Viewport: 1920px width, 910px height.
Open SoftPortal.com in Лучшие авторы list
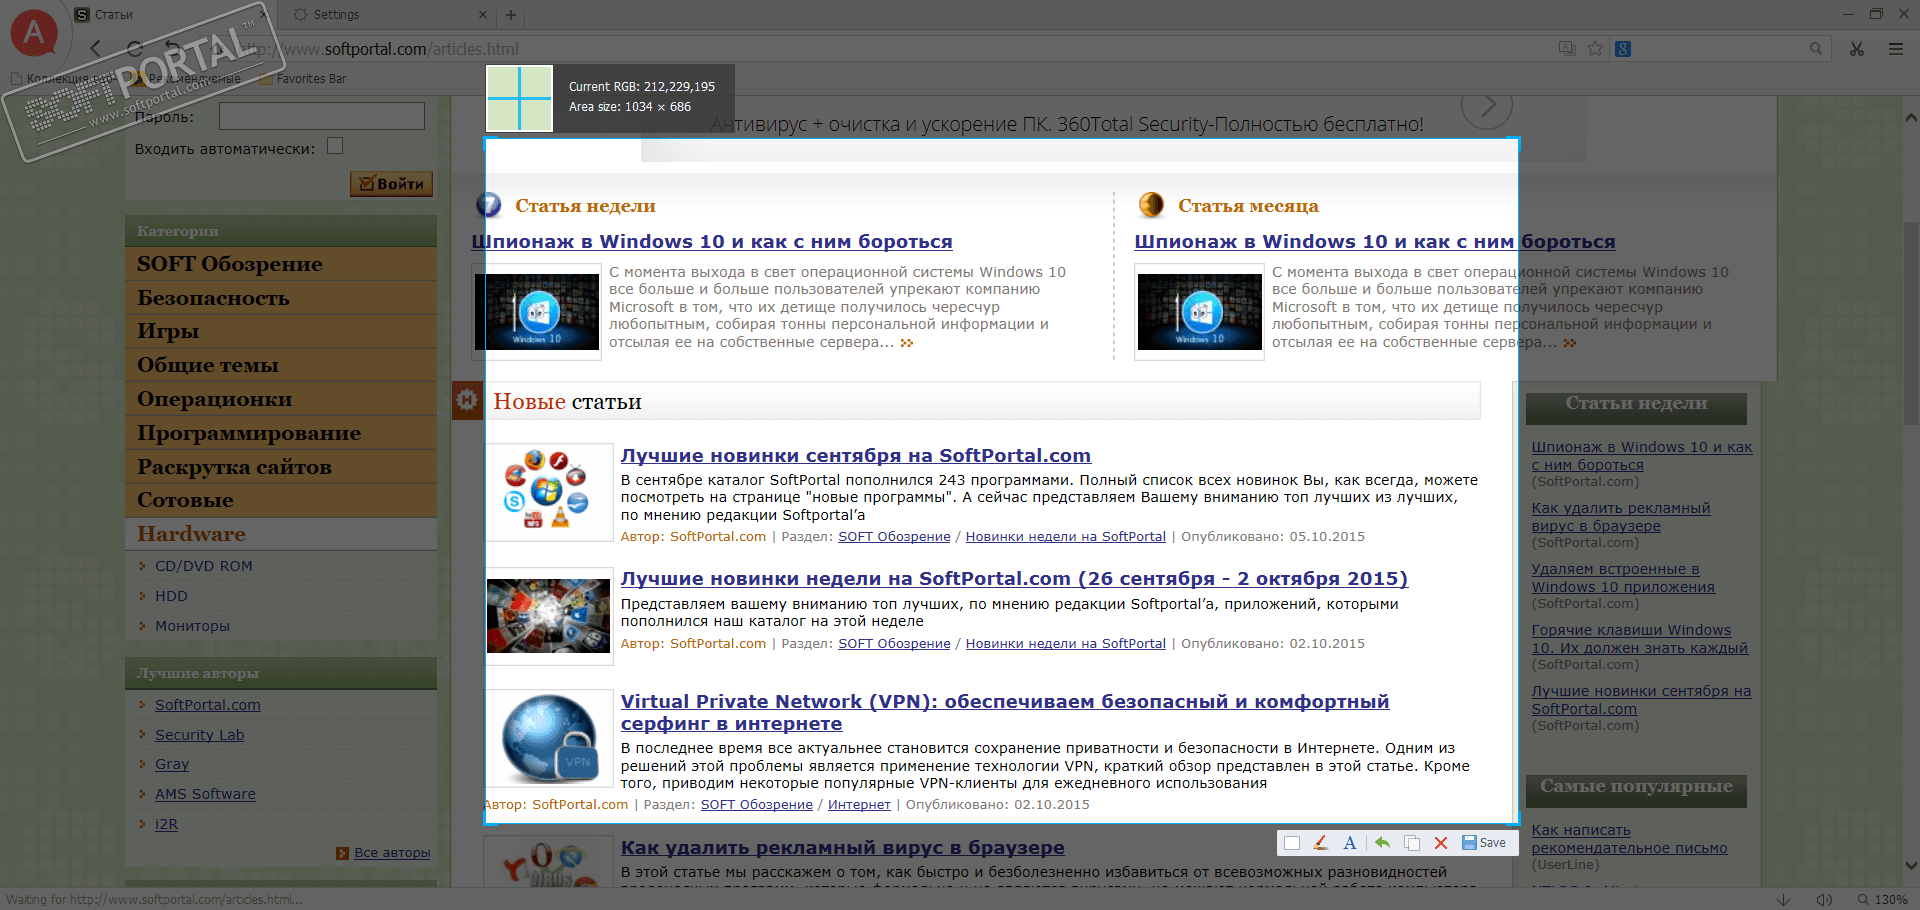(x=208, y=705)
